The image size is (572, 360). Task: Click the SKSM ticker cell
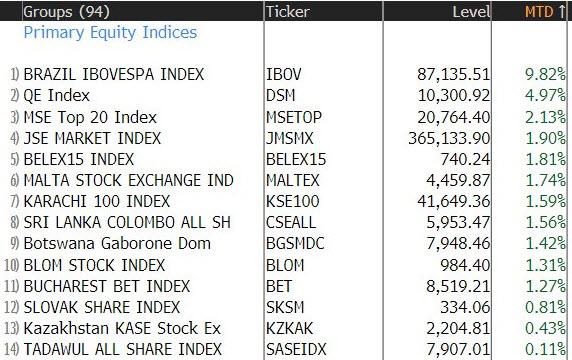[285, 307]
